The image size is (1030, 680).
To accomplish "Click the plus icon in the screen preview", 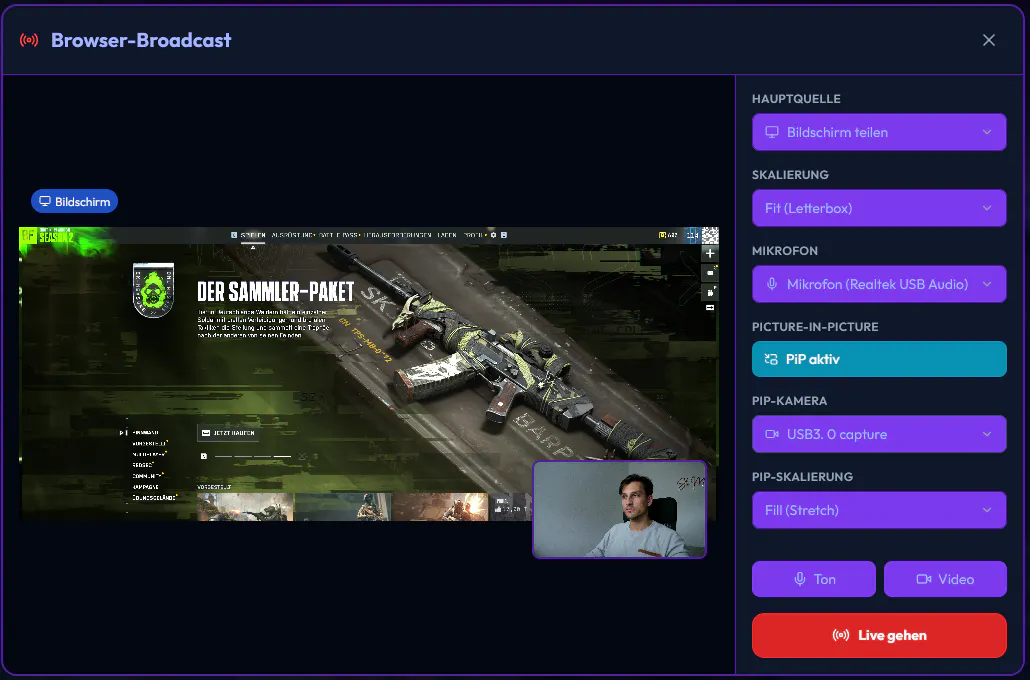I will tap(709, 254).
